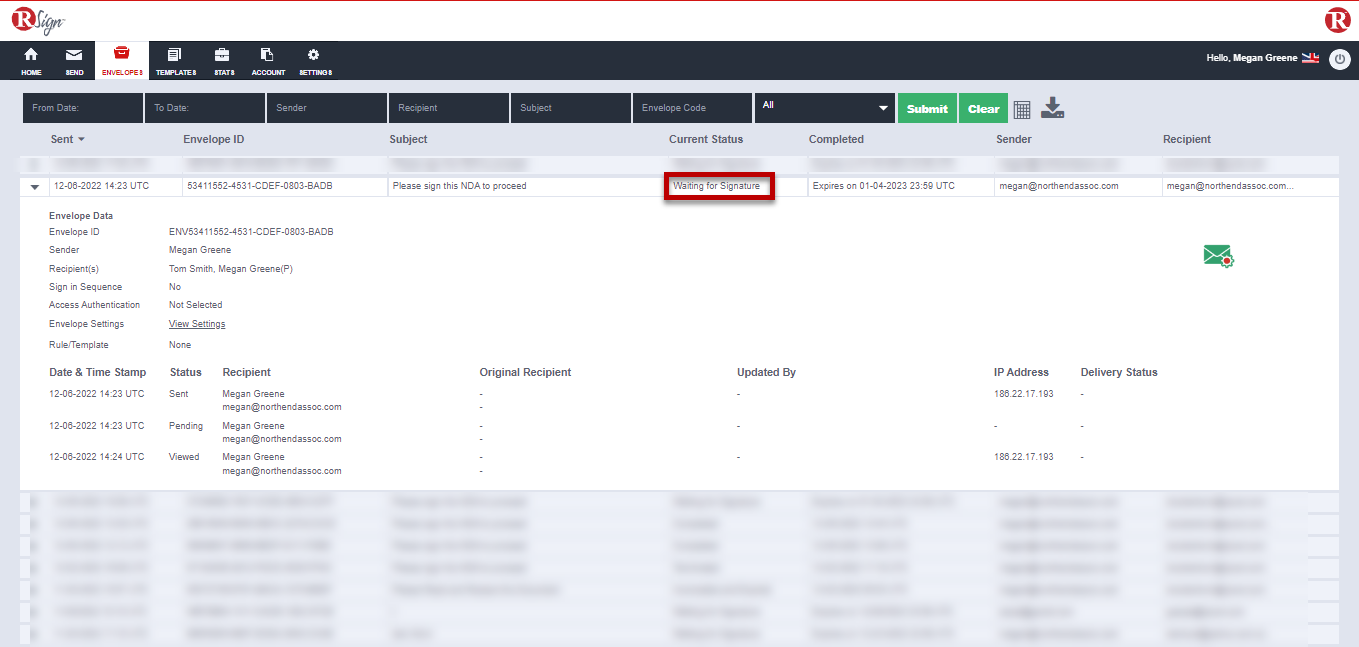This screenshot has width=1359, height=647.
Task: Click the Current Status column header
Action: [x=706, y=139]
